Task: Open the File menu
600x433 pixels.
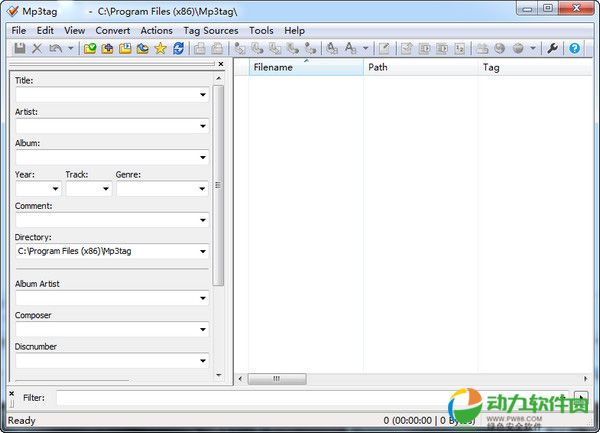Action: pos(19,30)
